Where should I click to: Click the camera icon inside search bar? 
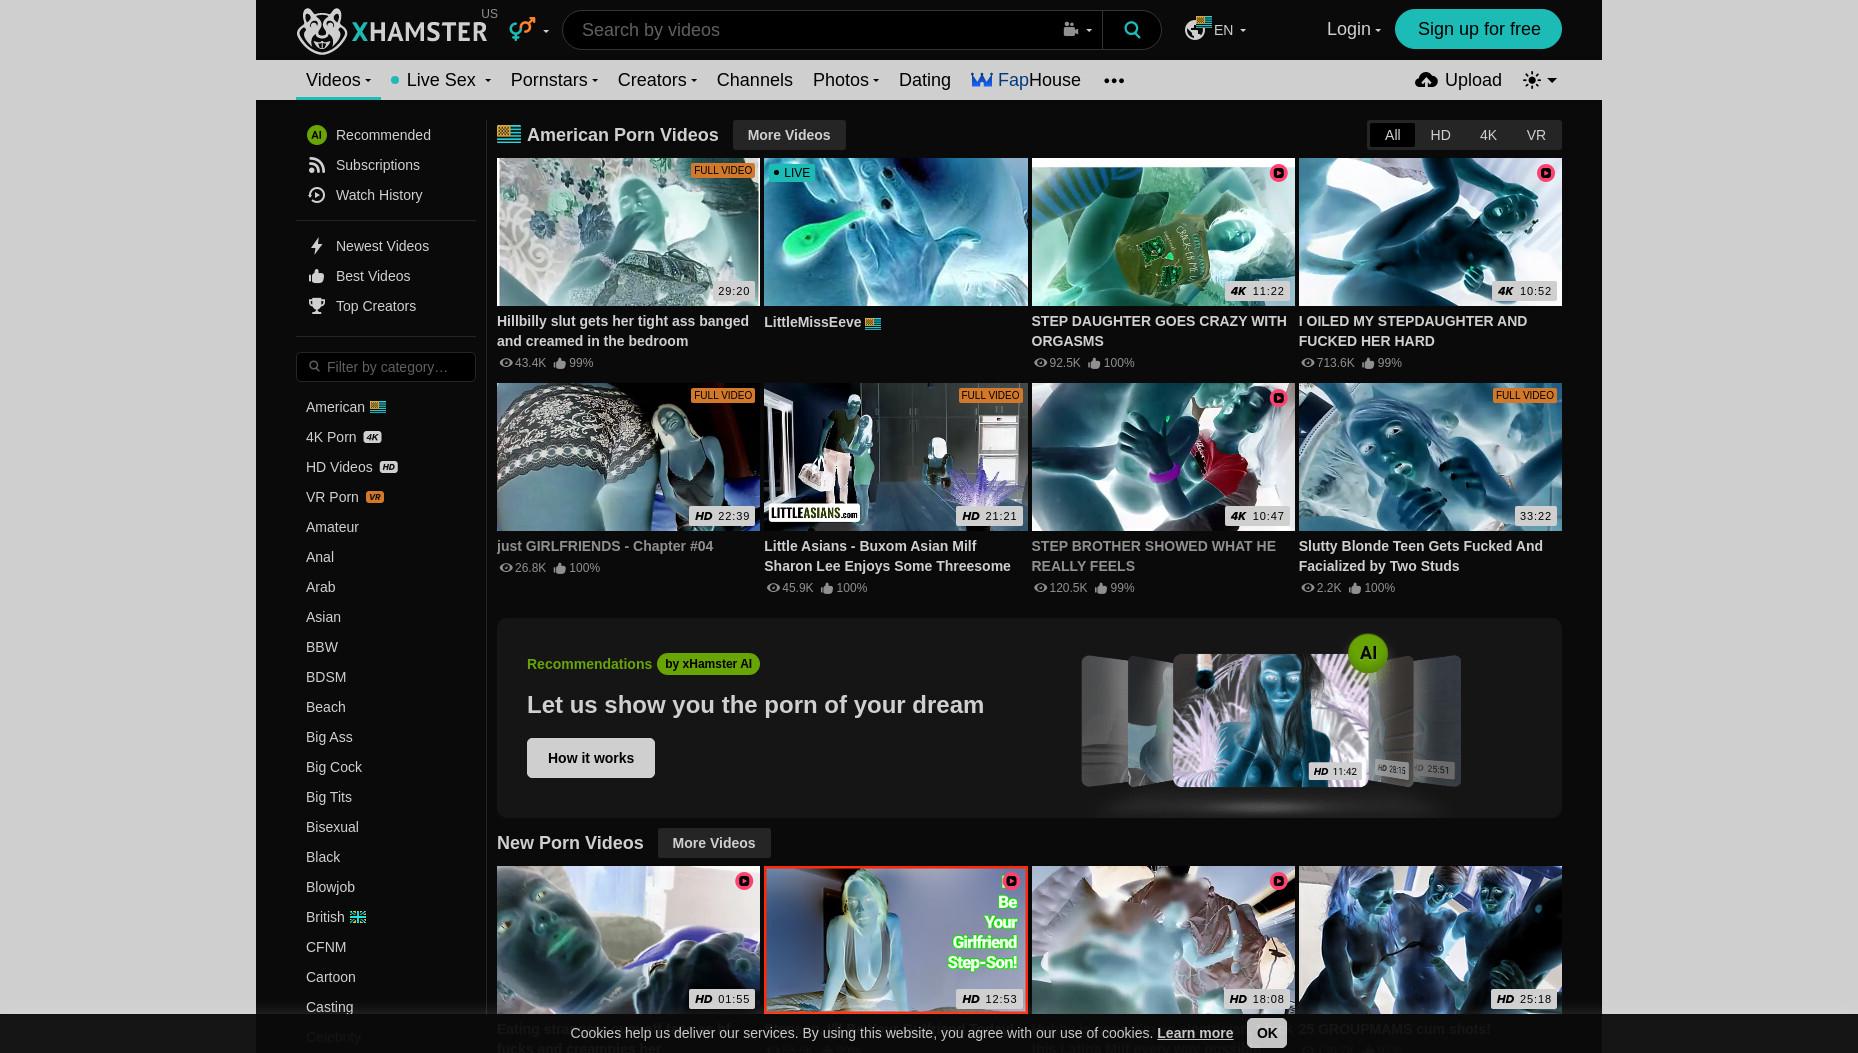pyautogui.click(x=1071, y=30)
